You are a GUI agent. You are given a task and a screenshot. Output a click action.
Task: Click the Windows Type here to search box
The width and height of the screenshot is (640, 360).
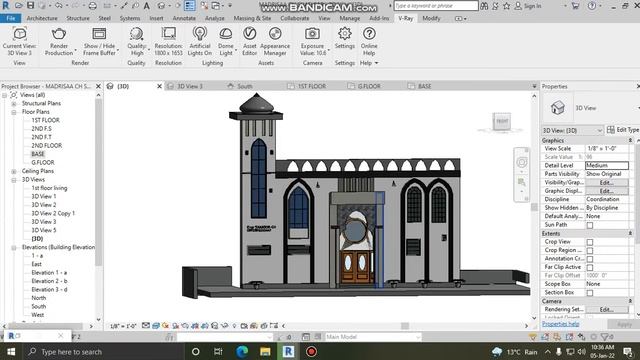tap(102, 351)
